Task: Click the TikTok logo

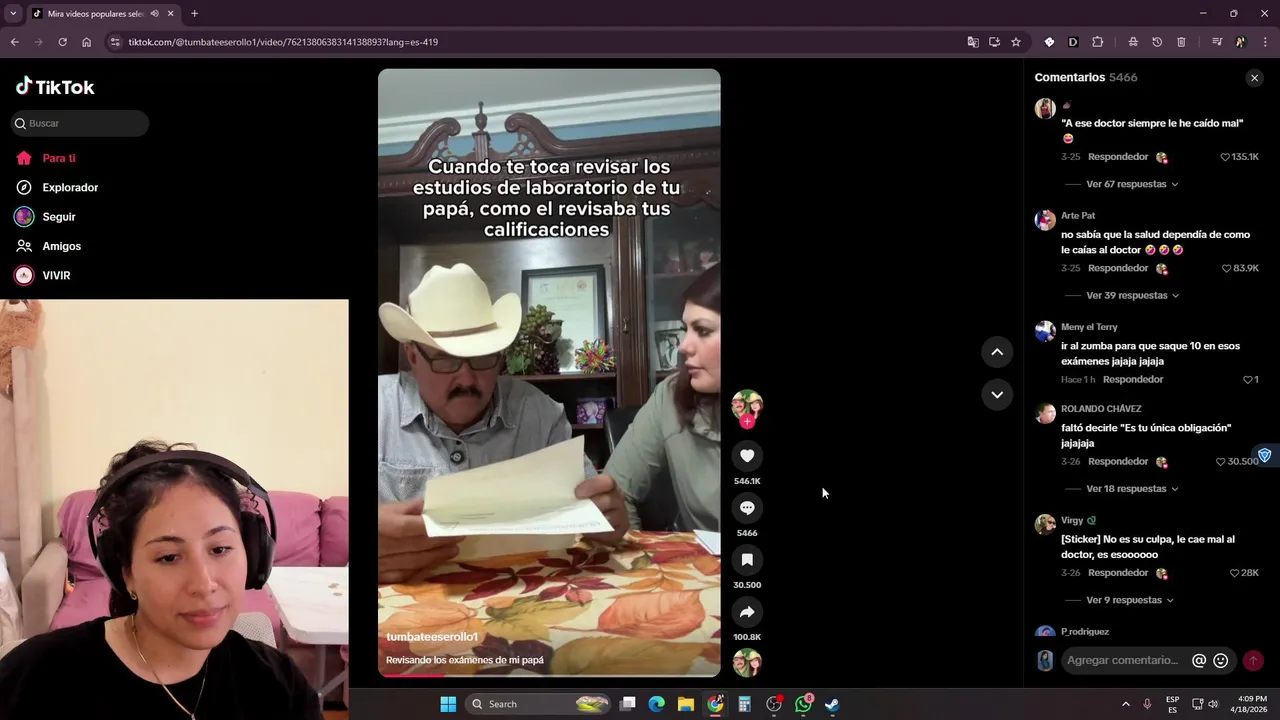Action: (x=55, y=87)
